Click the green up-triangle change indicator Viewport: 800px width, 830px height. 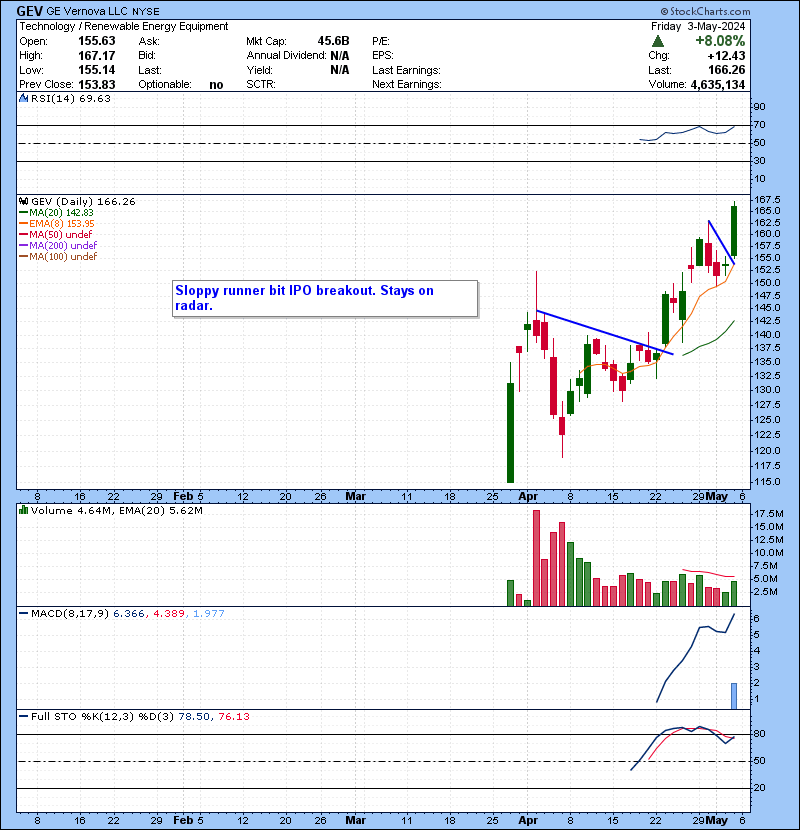pyautogui.click(x=658, y=41)
